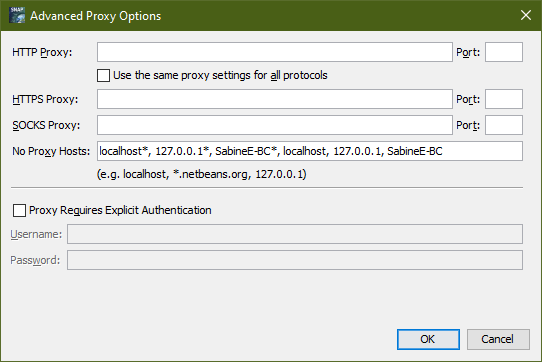Click the Port label next to HTTPS Proxy
542x362 pixels.
point(468,100)
